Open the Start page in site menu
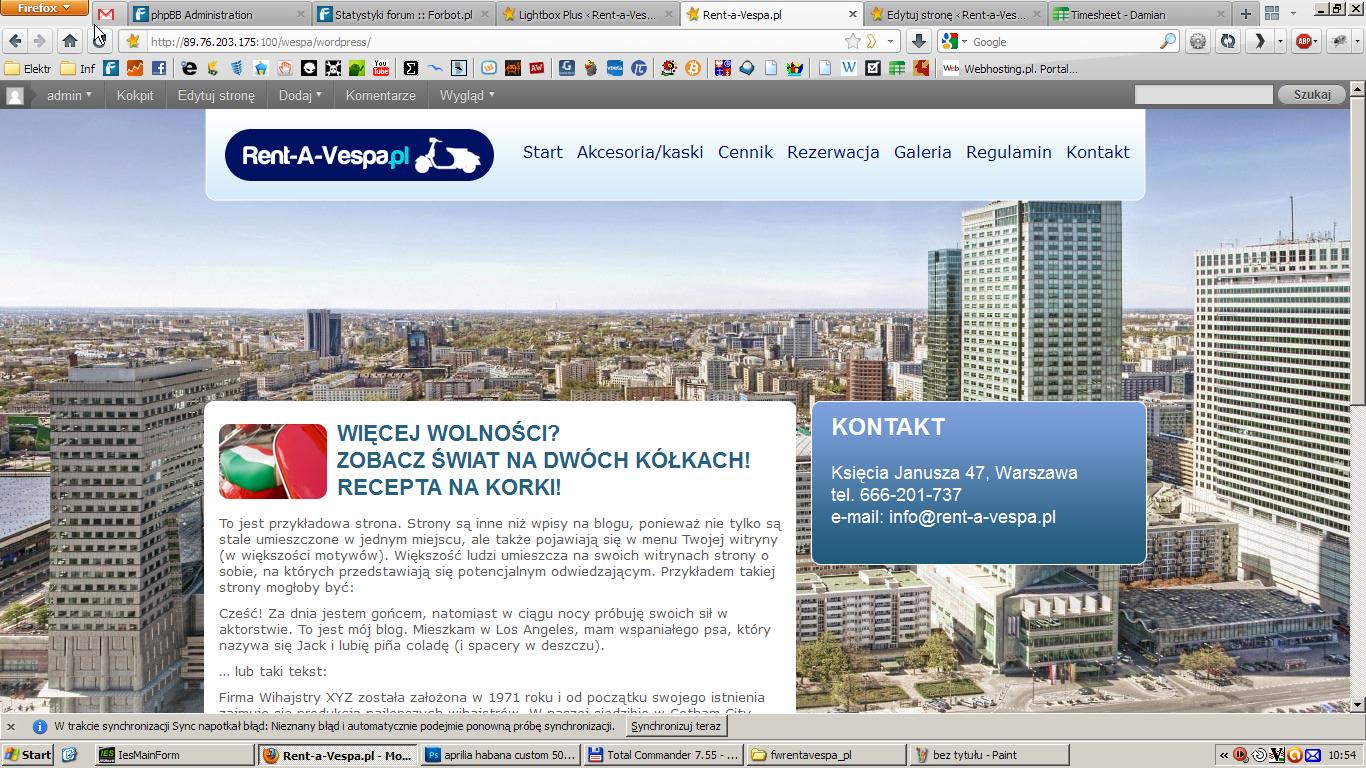 click(x=543, y=152)
